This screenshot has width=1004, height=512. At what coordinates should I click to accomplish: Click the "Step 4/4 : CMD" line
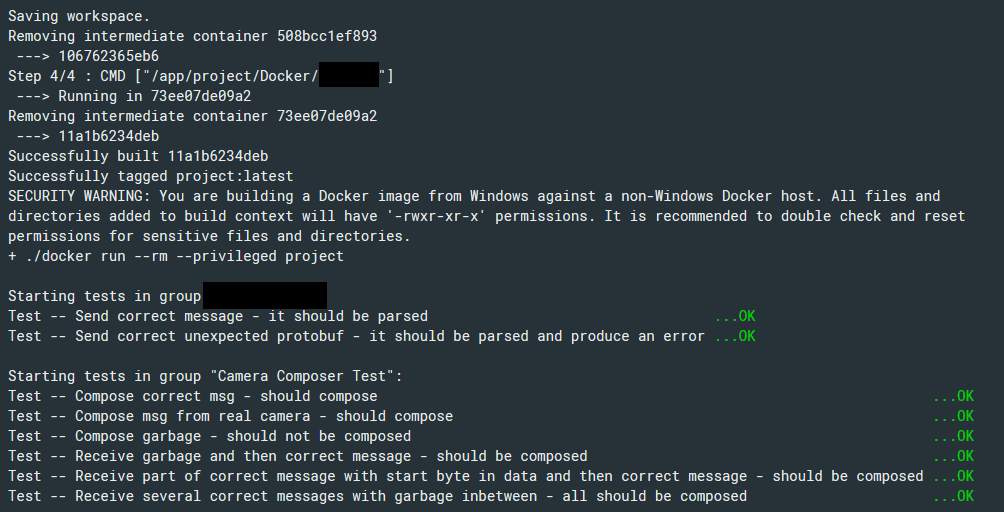(58, 76)
